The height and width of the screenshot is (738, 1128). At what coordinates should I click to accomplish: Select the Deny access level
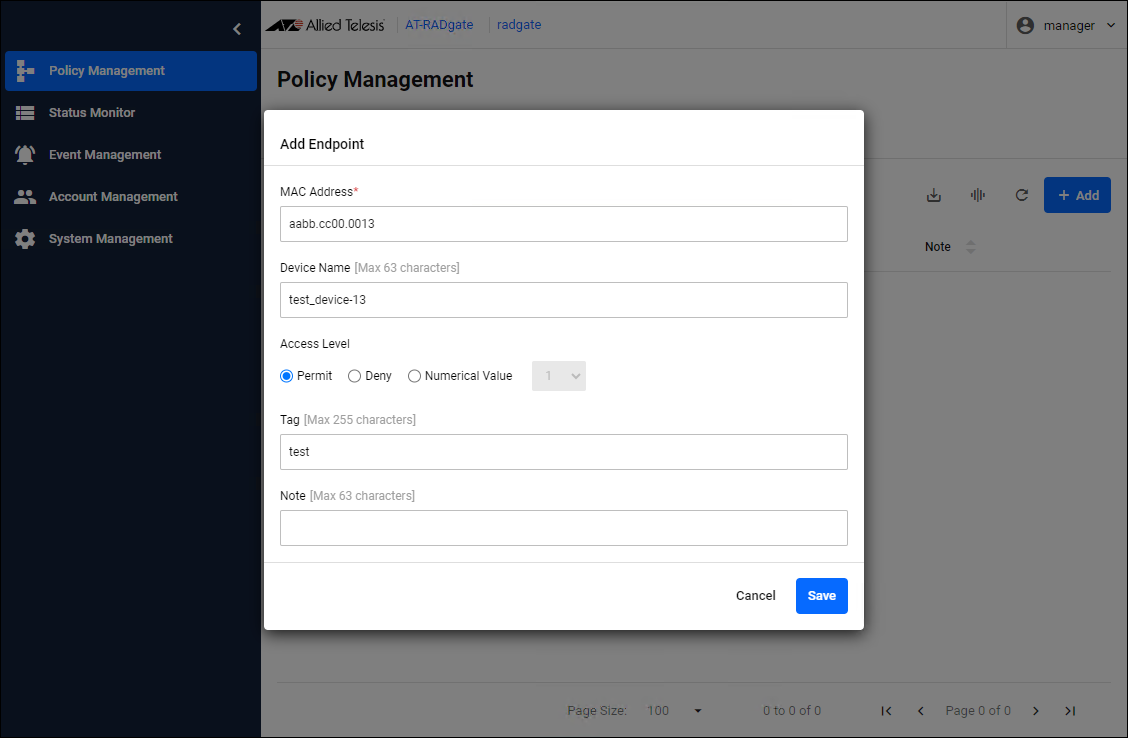tap(355, 376)
